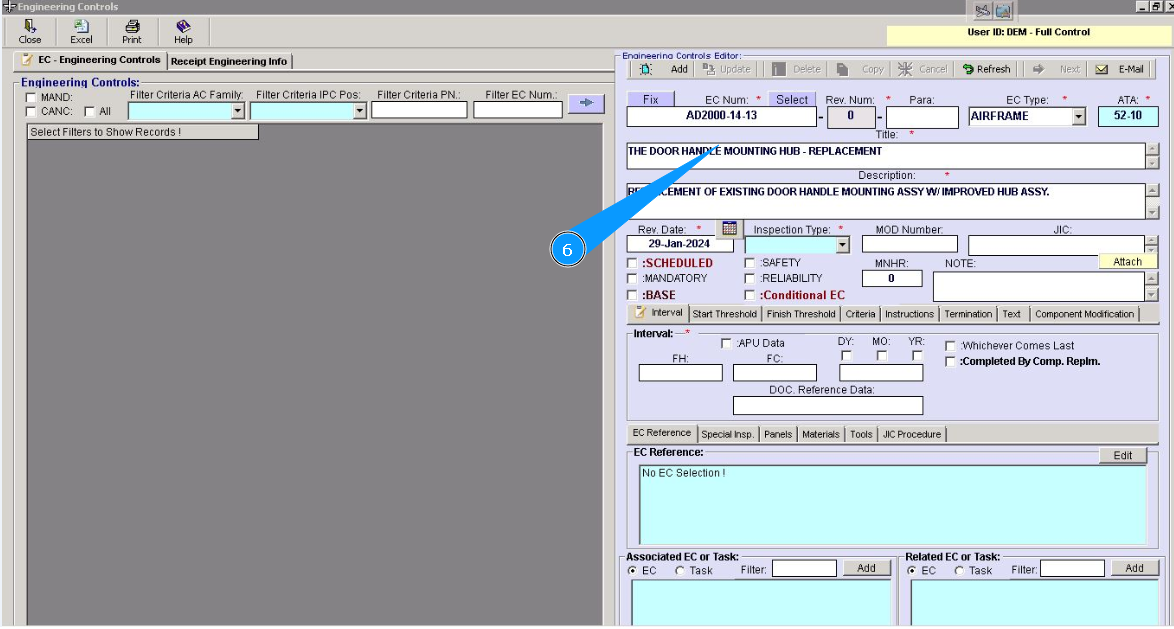The height and width of the screenshot is (629, 1174).
Task: Open the JIC Procedure tab
Action: (911, 434)
